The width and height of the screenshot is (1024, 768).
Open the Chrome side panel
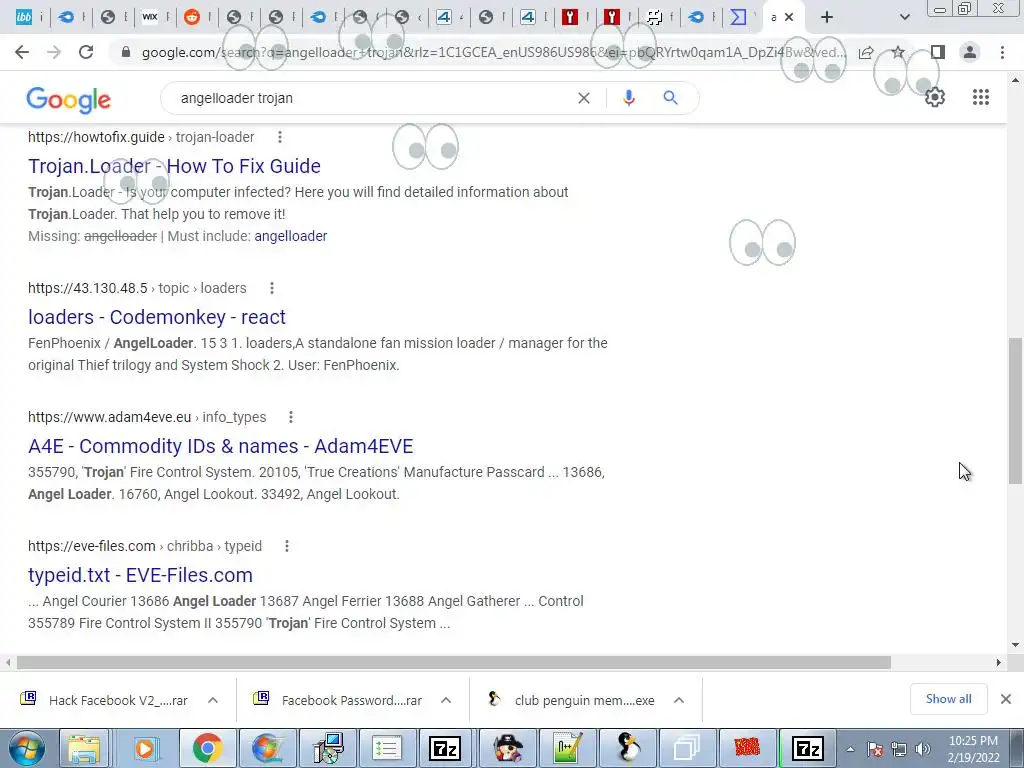[938, 52]
